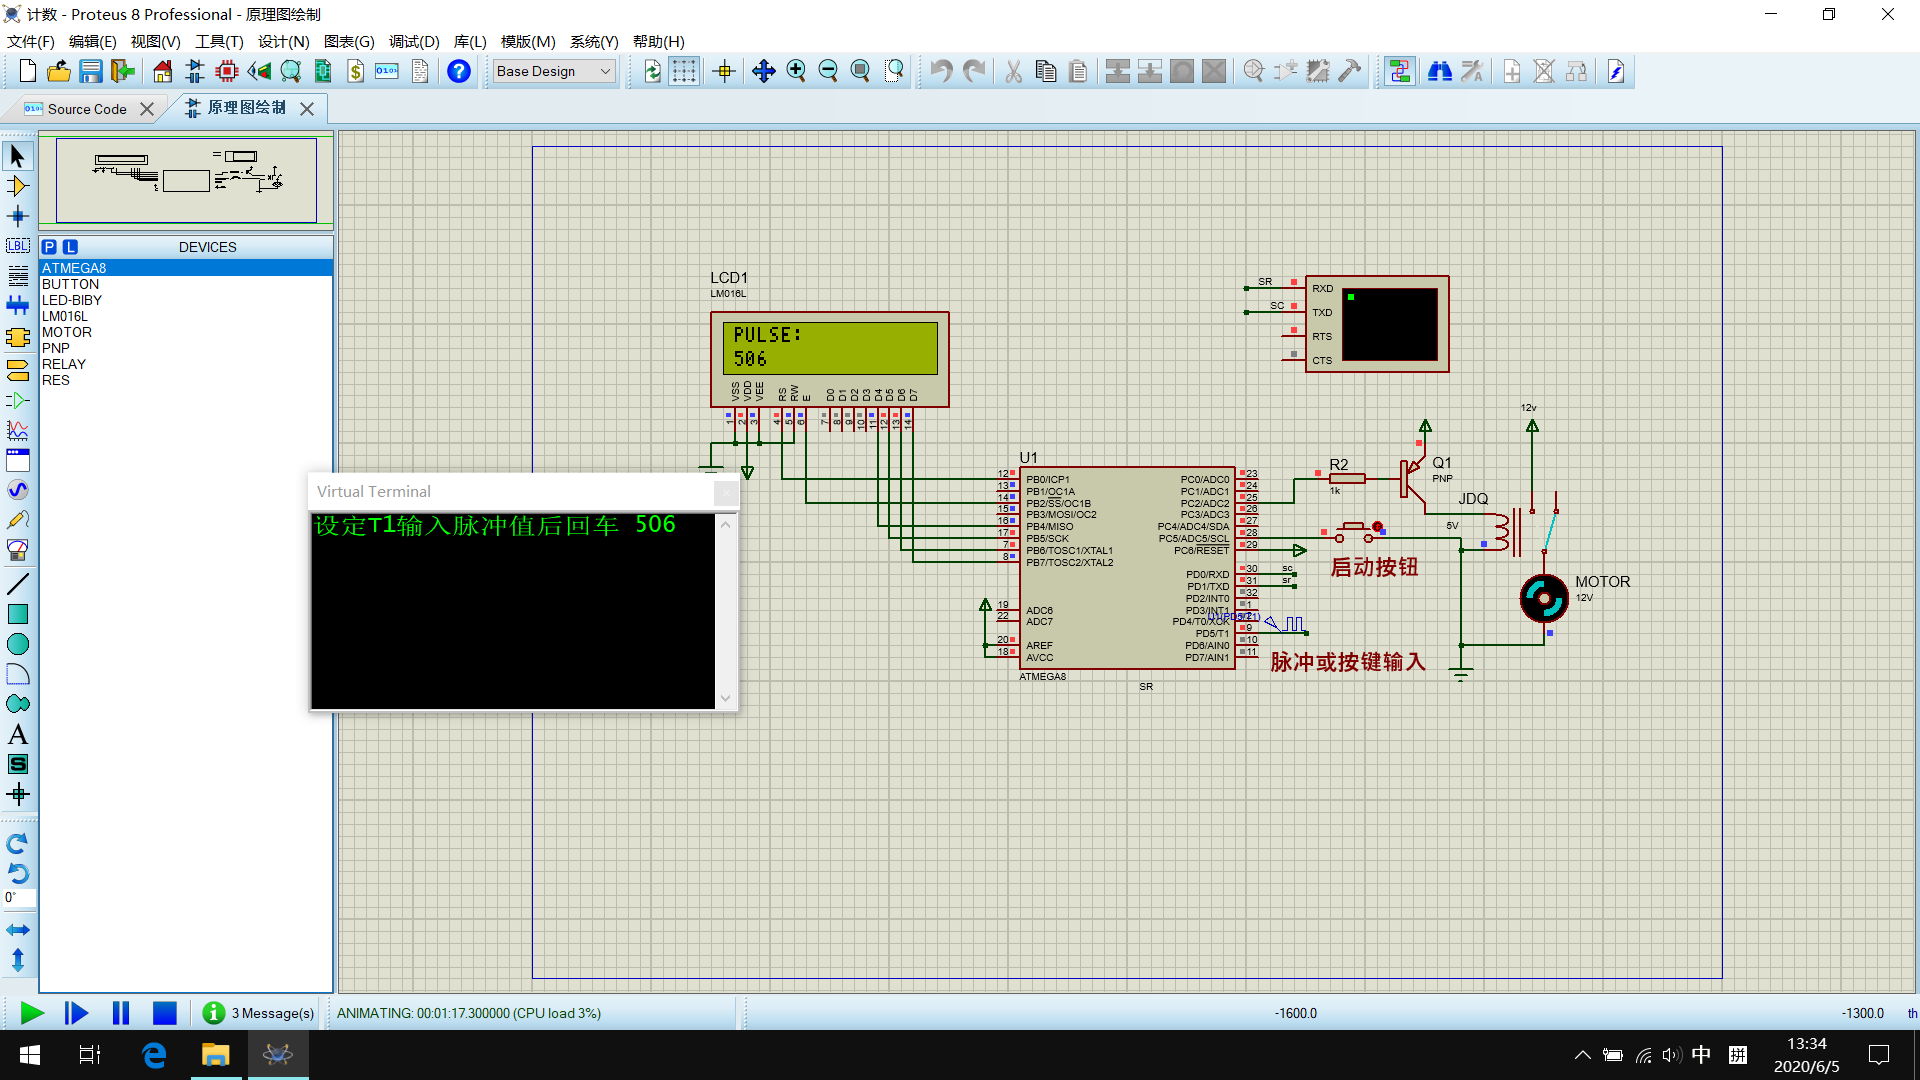
Task: Open the 3 Message(s) log
Action: coord(259,1013)
